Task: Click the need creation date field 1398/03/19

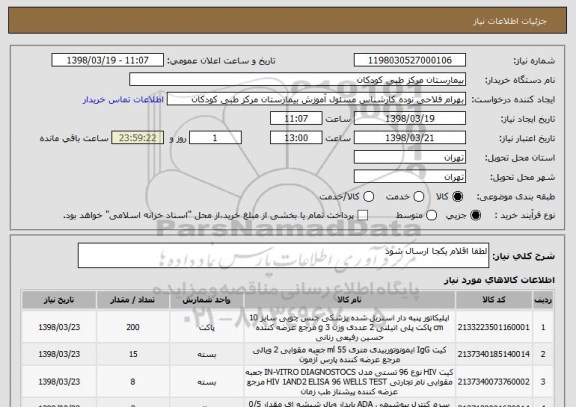Action: point(410,119)
